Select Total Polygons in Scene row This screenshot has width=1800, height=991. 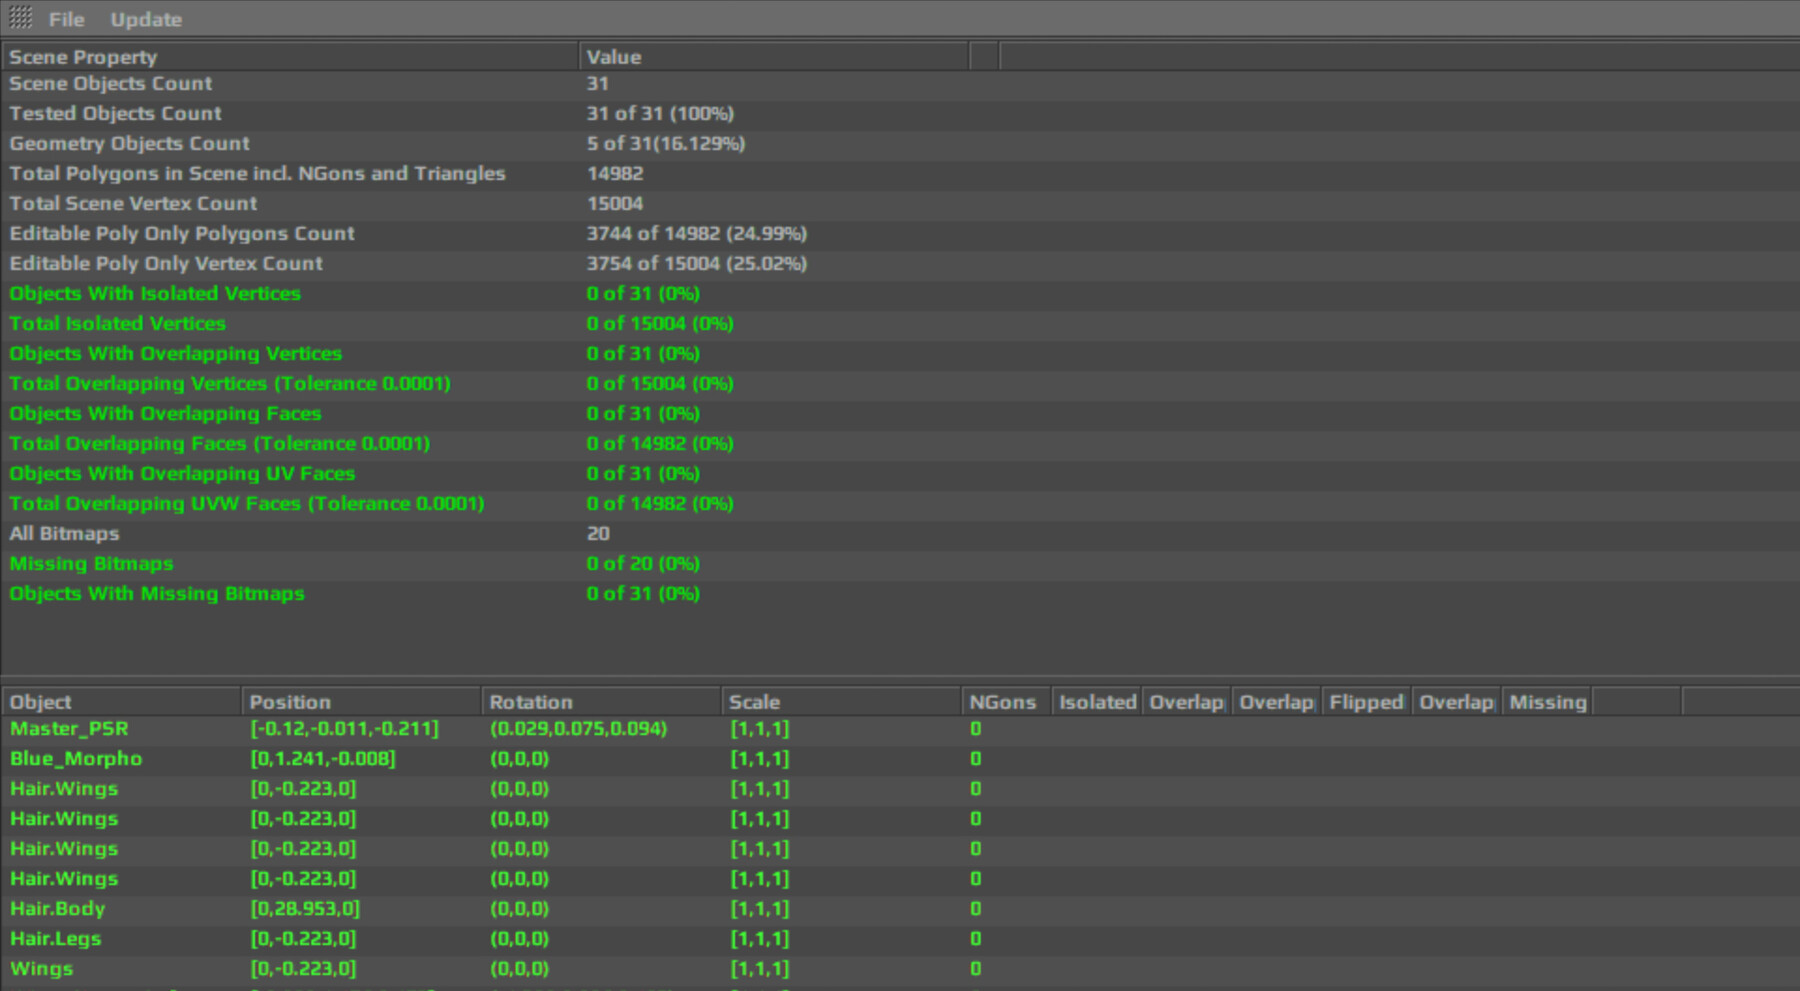900,174
